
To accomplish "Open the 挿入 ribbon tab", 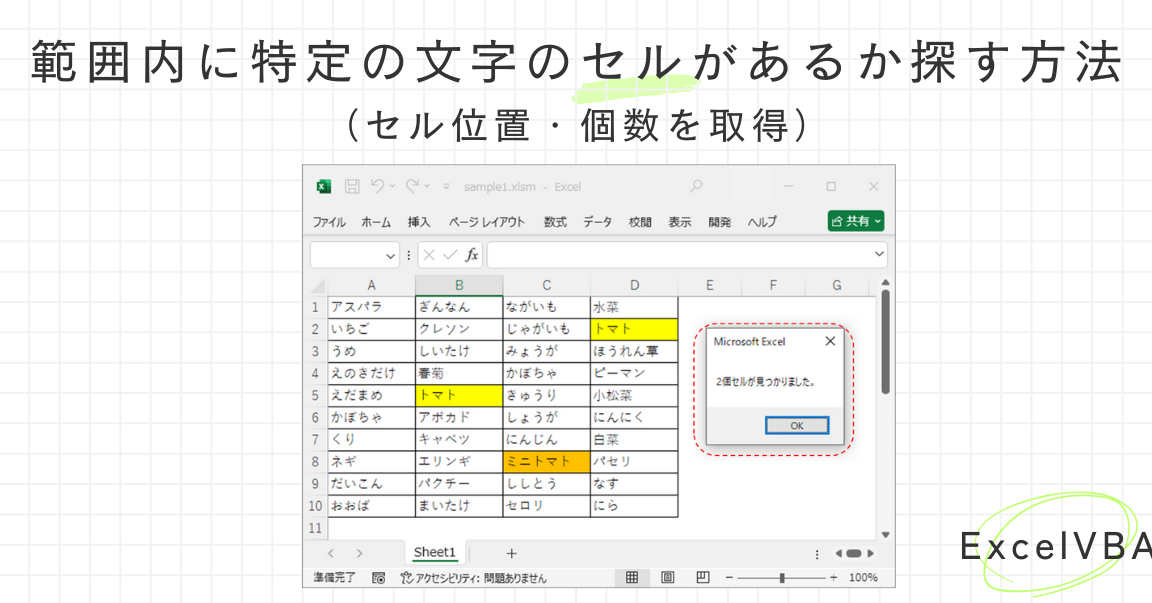I will pos(419,222).
